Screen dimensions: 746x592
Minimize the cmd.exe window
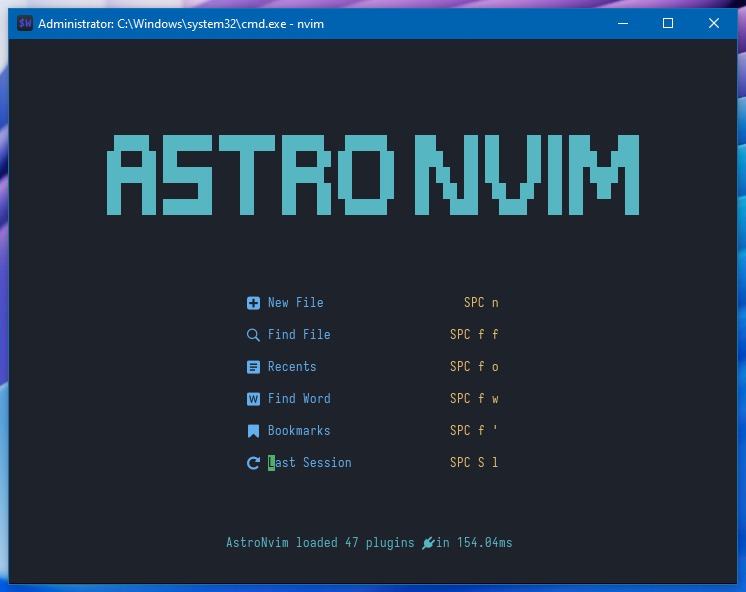point(623,23)
